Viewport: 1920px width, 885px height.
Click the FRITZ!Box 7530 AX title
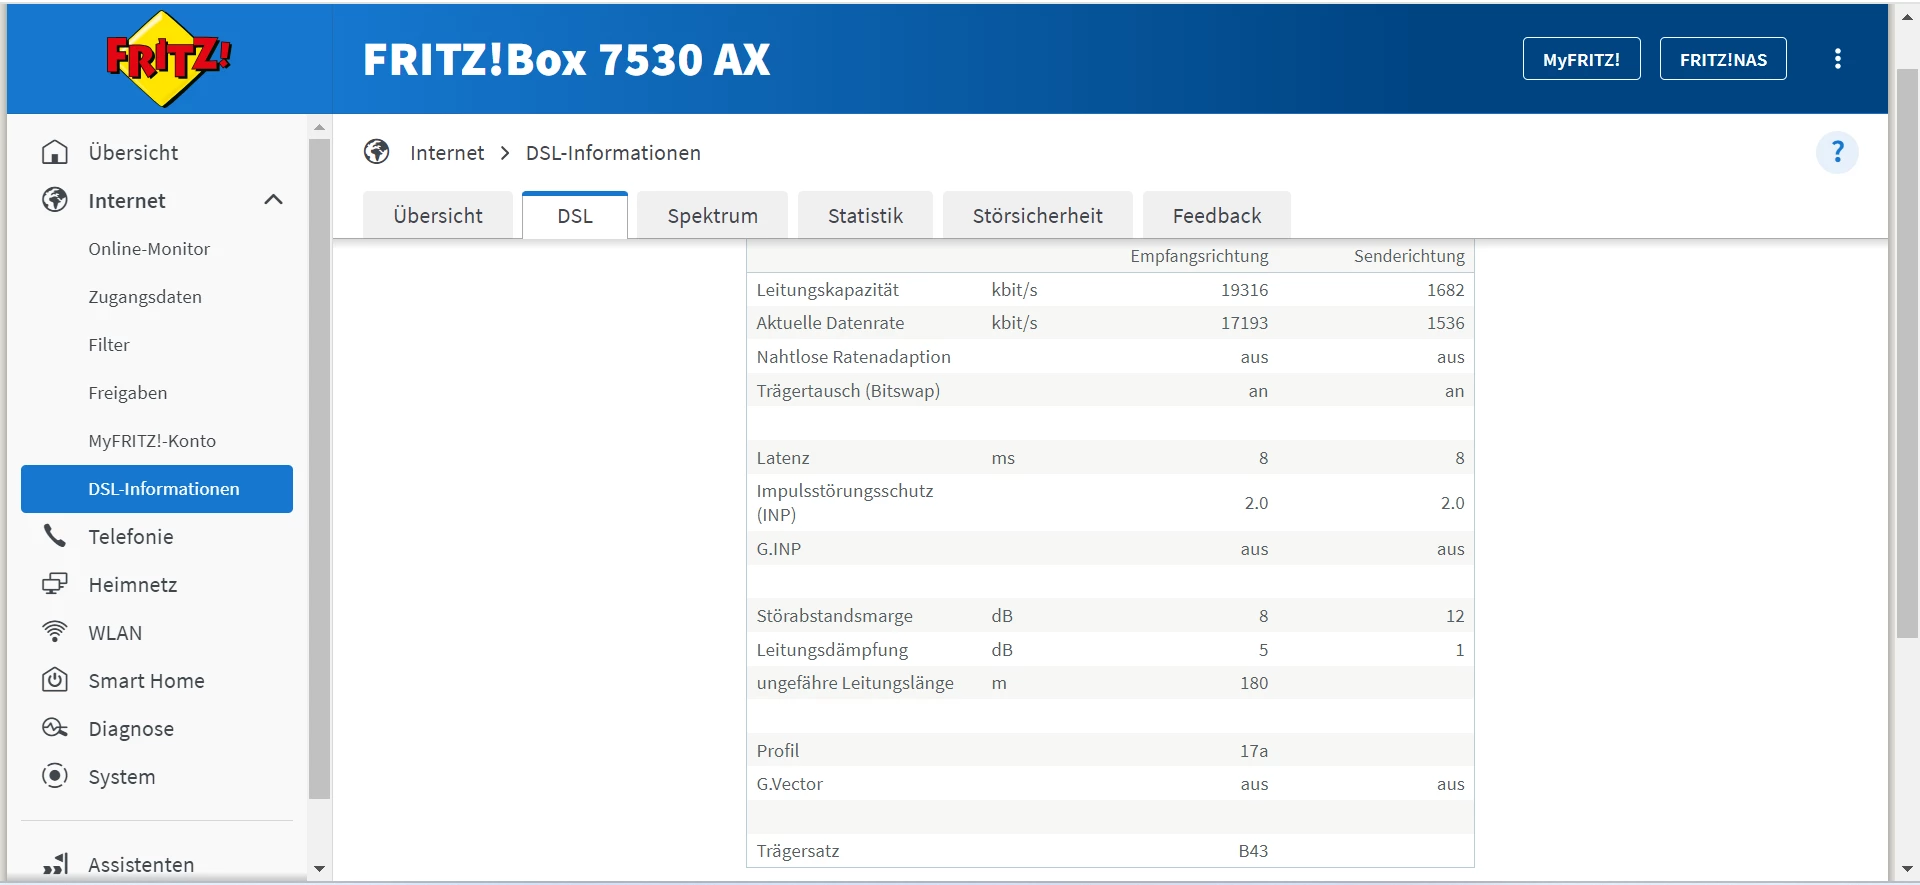click(x=566, y=60)
